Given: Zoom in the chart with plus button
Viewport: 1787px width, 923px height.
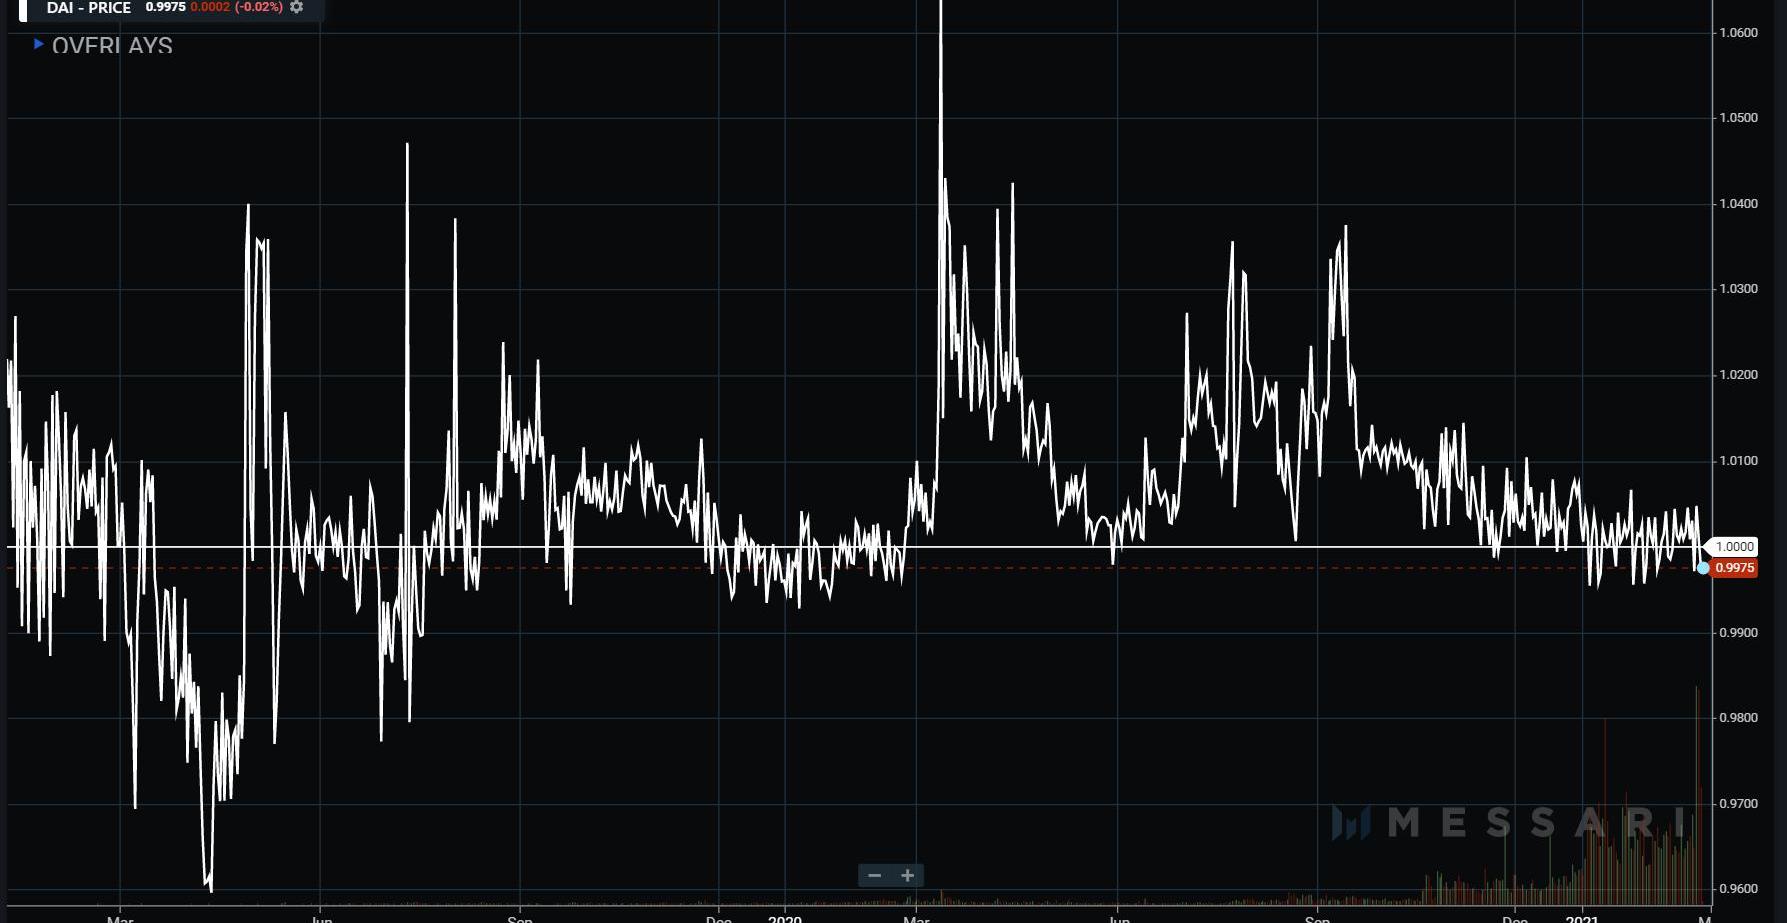Looking at the screenshot, I should tap(907, 876).
